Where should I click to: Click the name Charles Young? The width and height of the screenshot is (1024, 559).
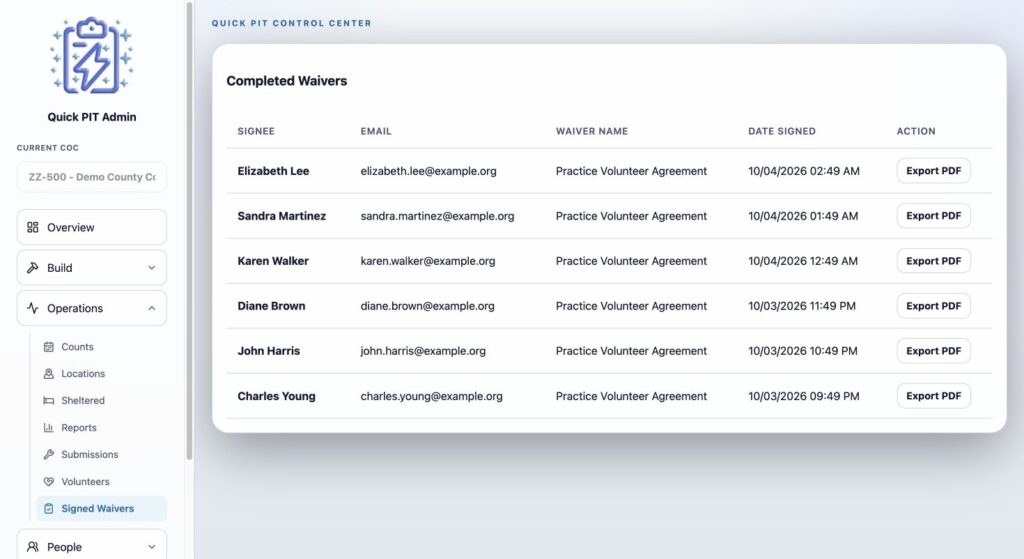[276, 396]
